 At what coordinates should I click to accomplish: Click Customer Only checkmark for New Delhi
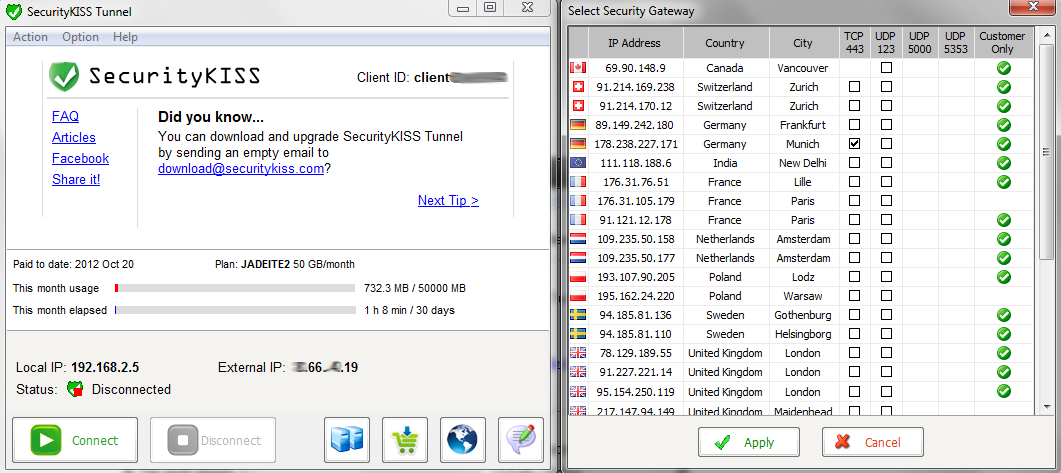point(1003,163)
